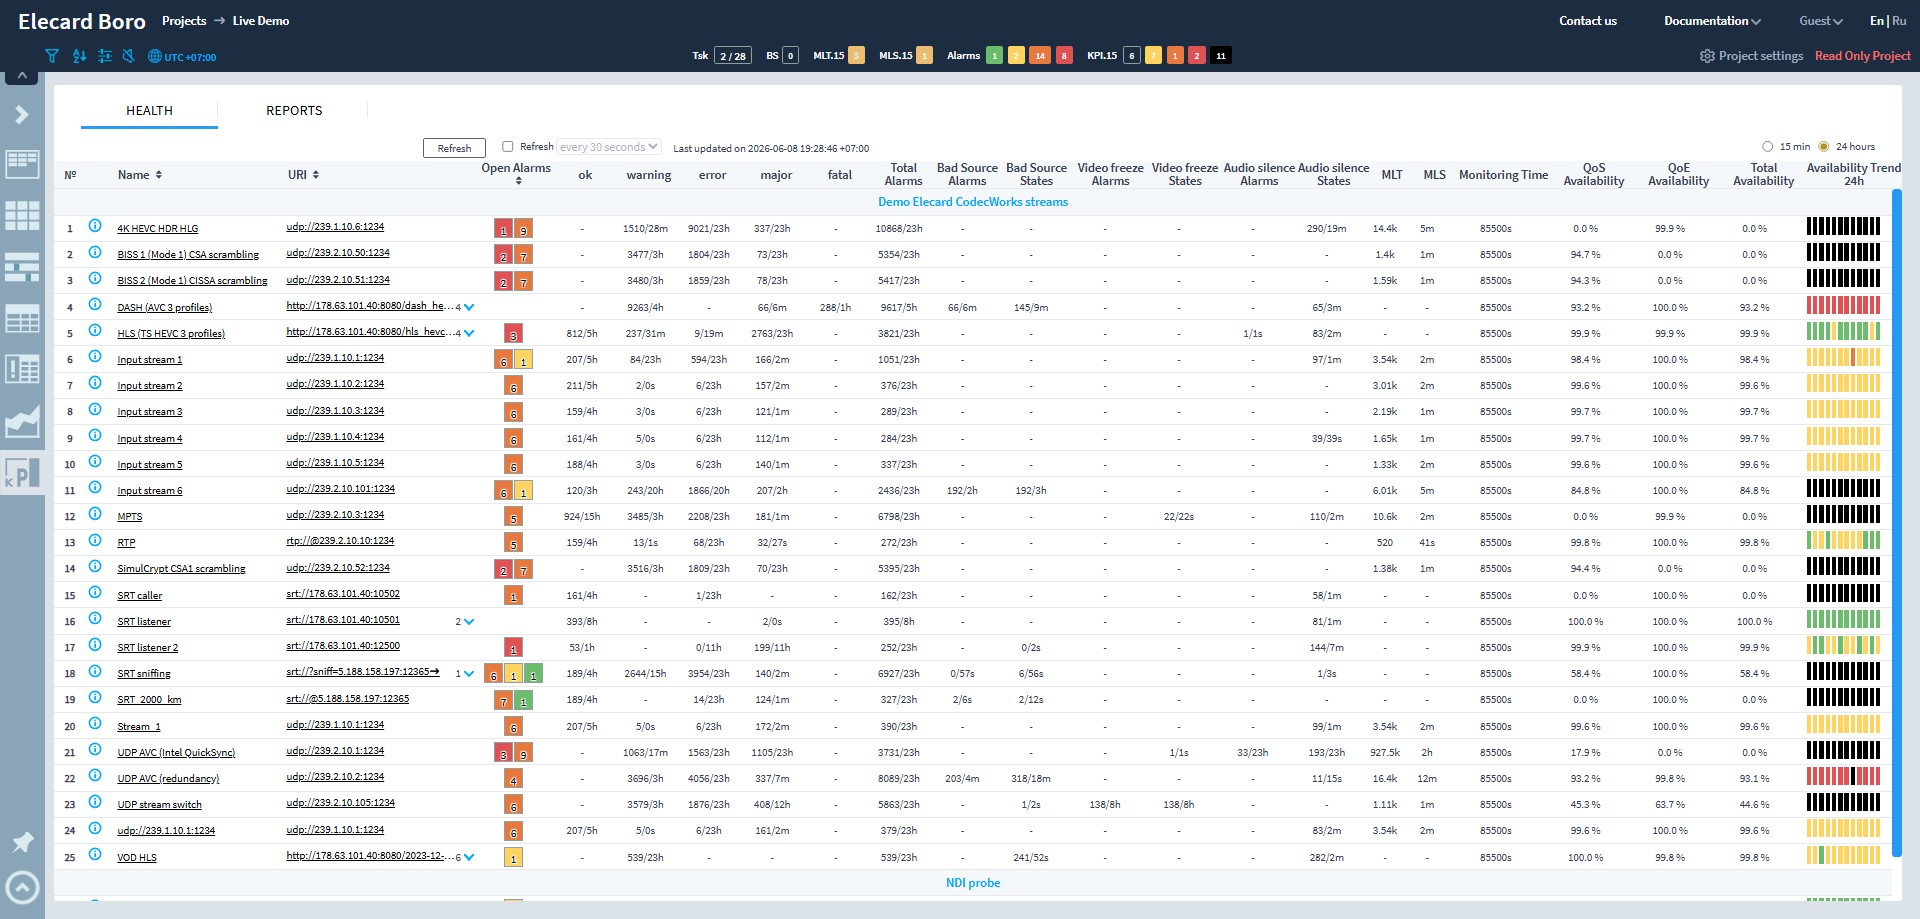Open the Guest user dropdown
Screen dimensions: 1920x919
[x=1821, y=21]
